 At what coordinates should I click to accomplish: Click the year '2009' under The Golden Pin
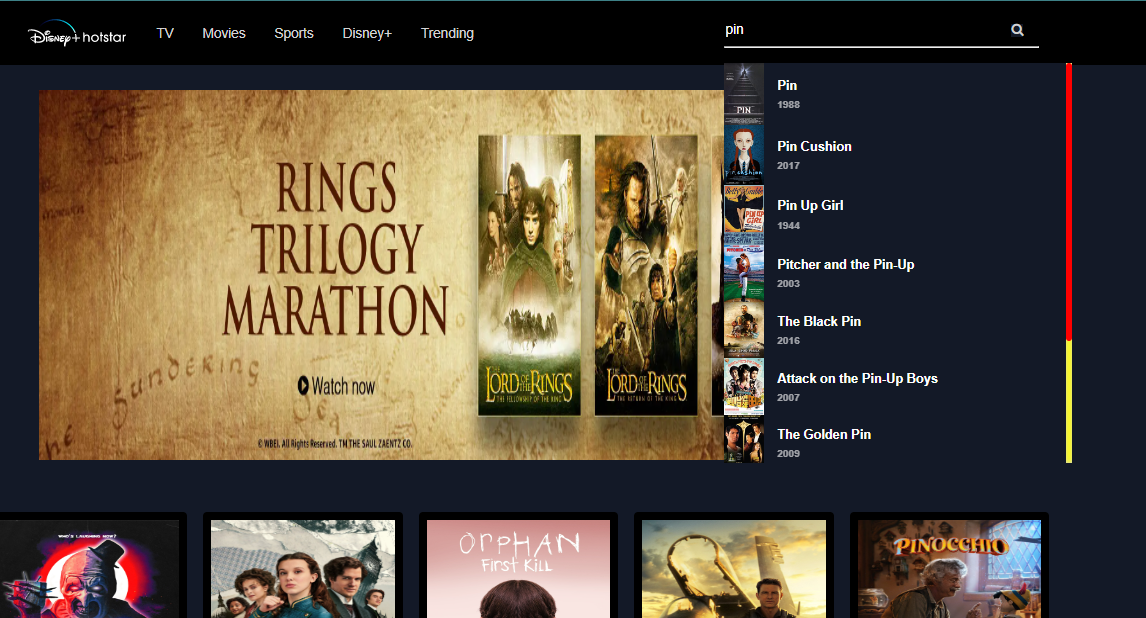point(789,454)
